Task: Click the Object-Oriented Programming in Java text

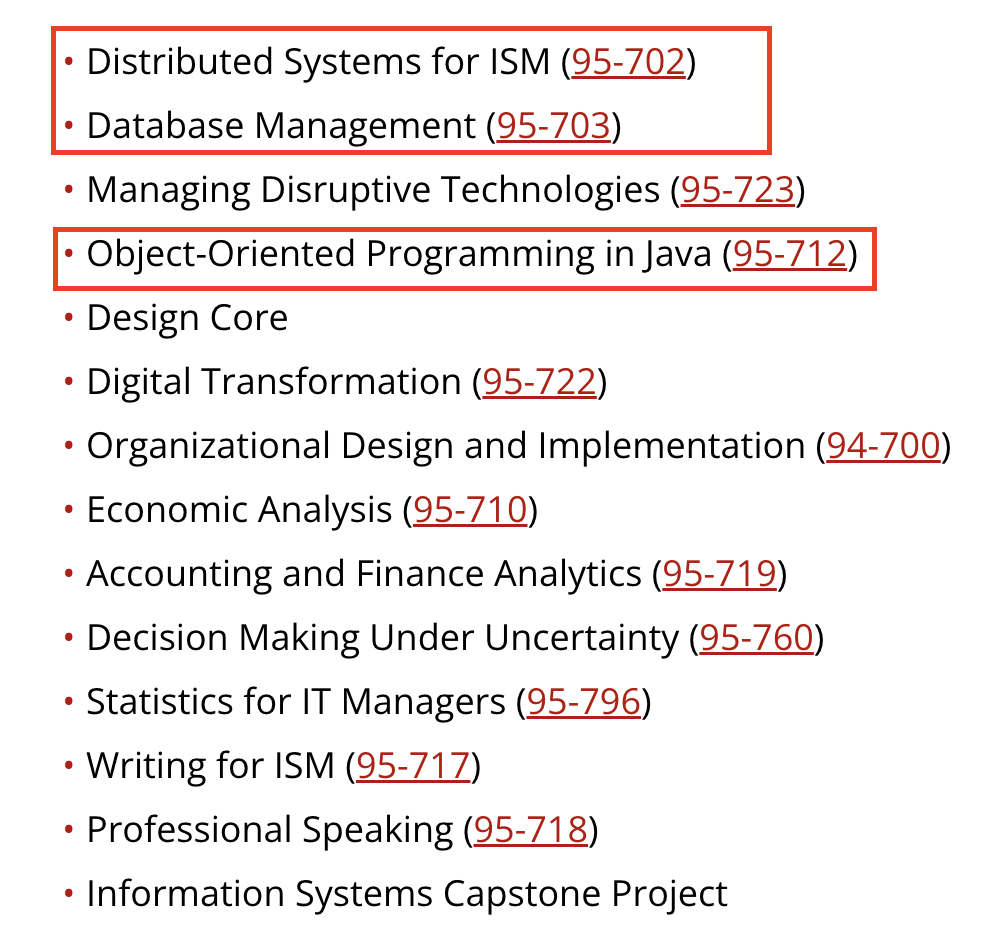Action: (x=400, y=254)
